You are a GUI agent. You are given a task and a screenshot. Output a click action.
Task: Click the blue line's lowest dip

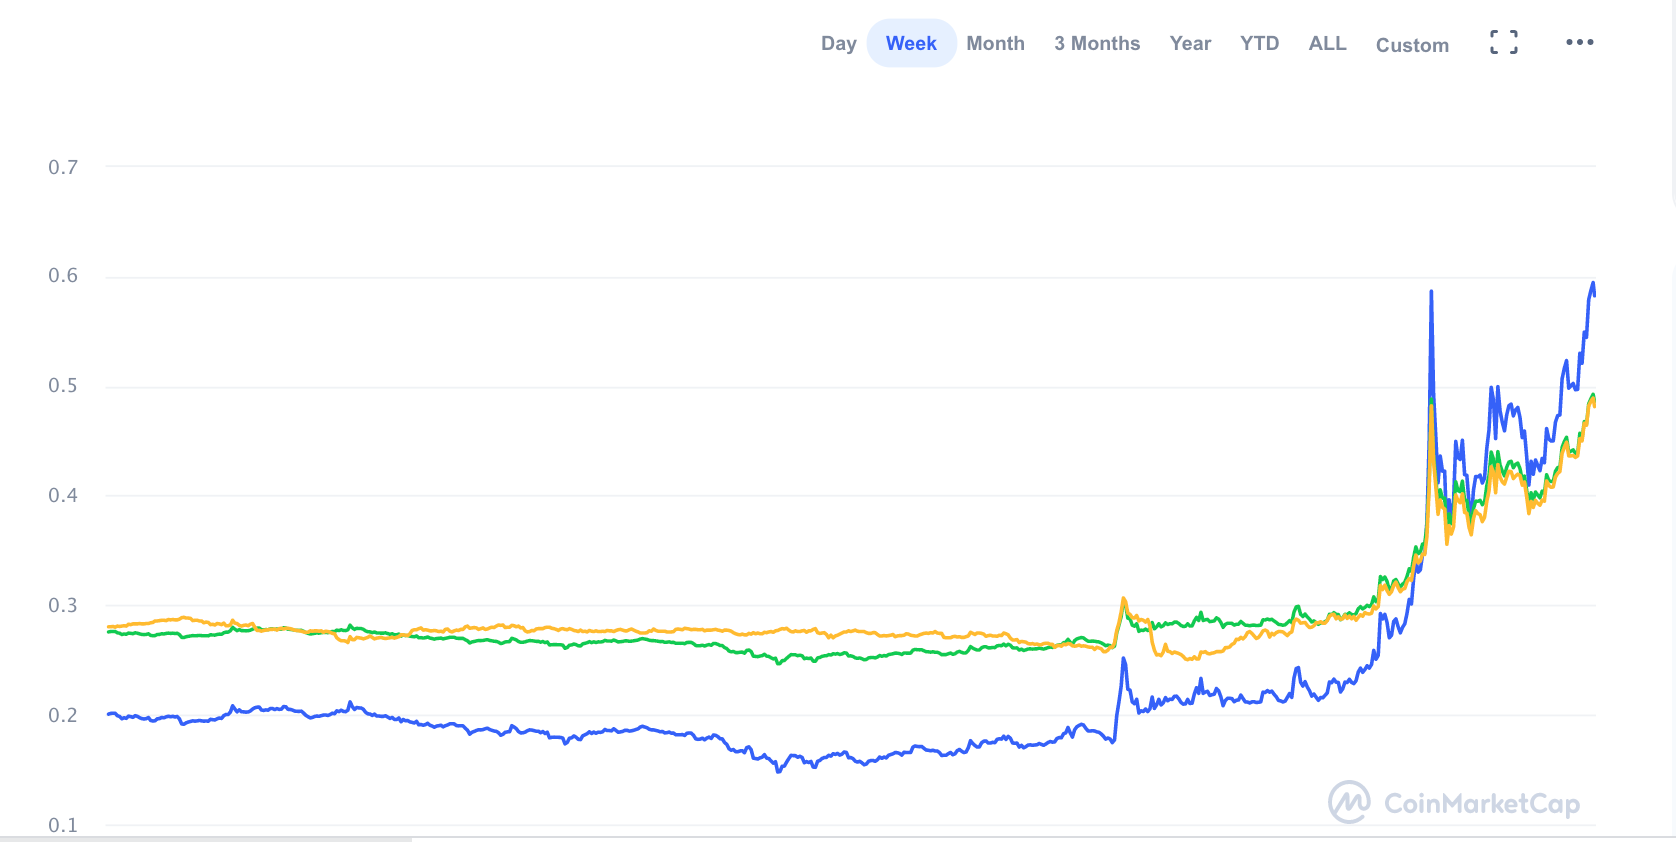(779, 770)
